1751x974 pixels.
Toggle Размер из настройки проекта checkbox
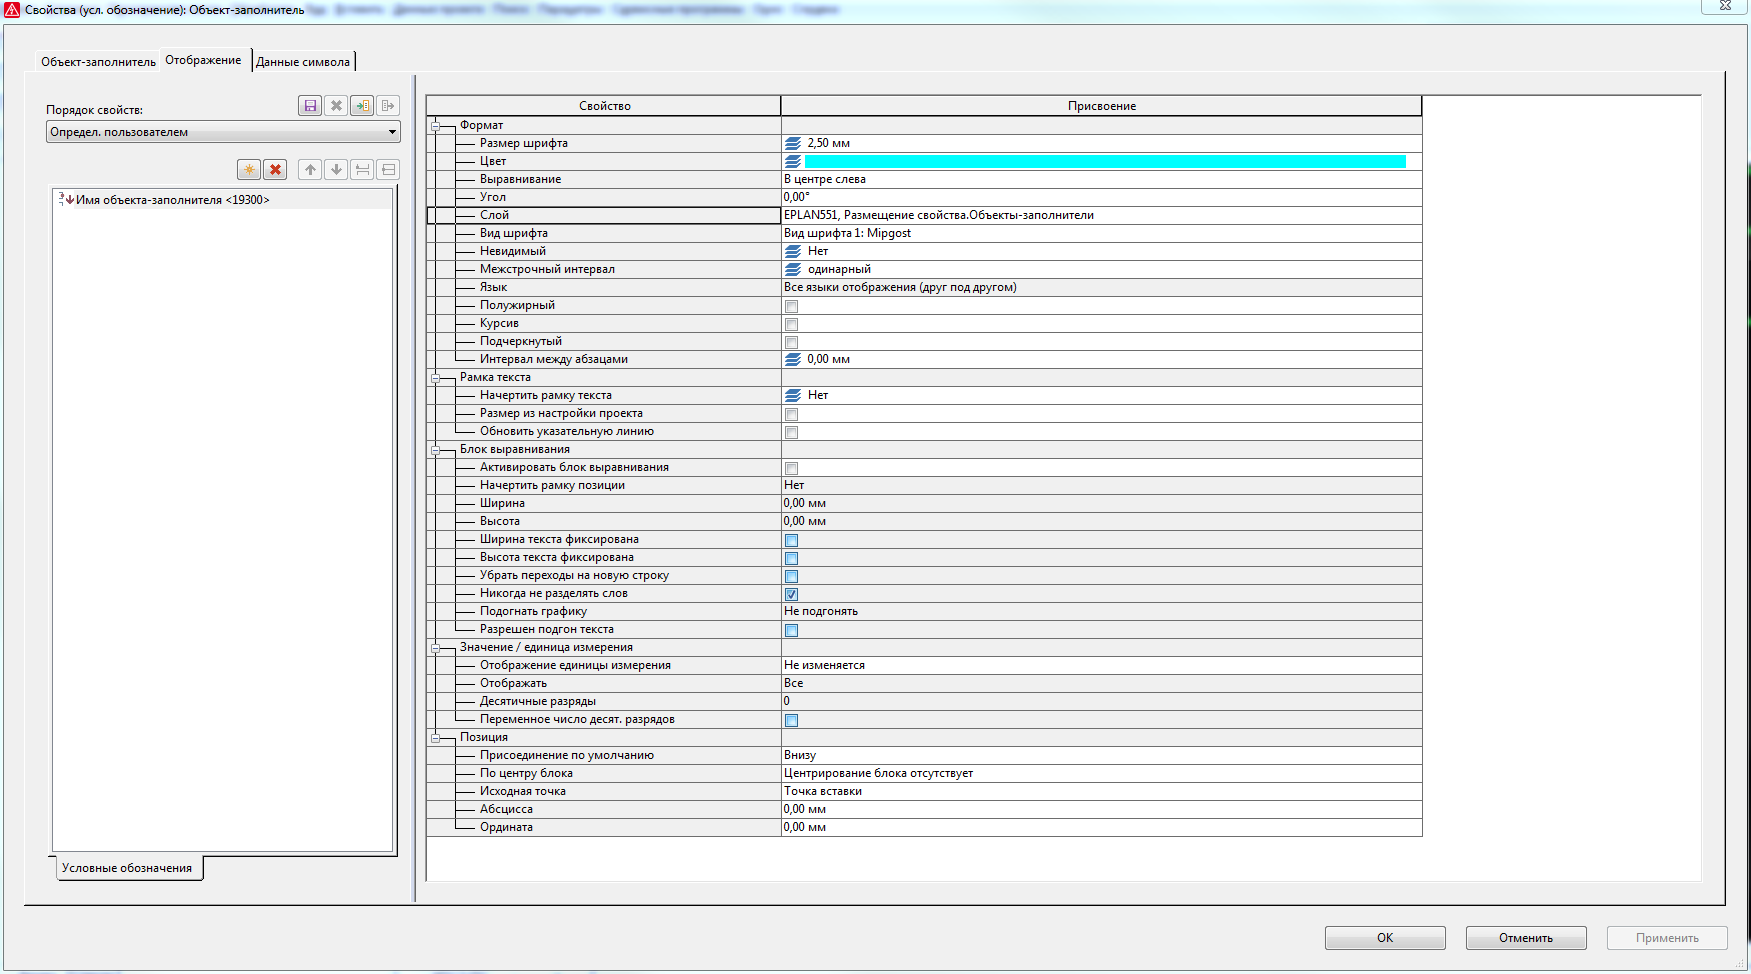[x=791, y=414]
